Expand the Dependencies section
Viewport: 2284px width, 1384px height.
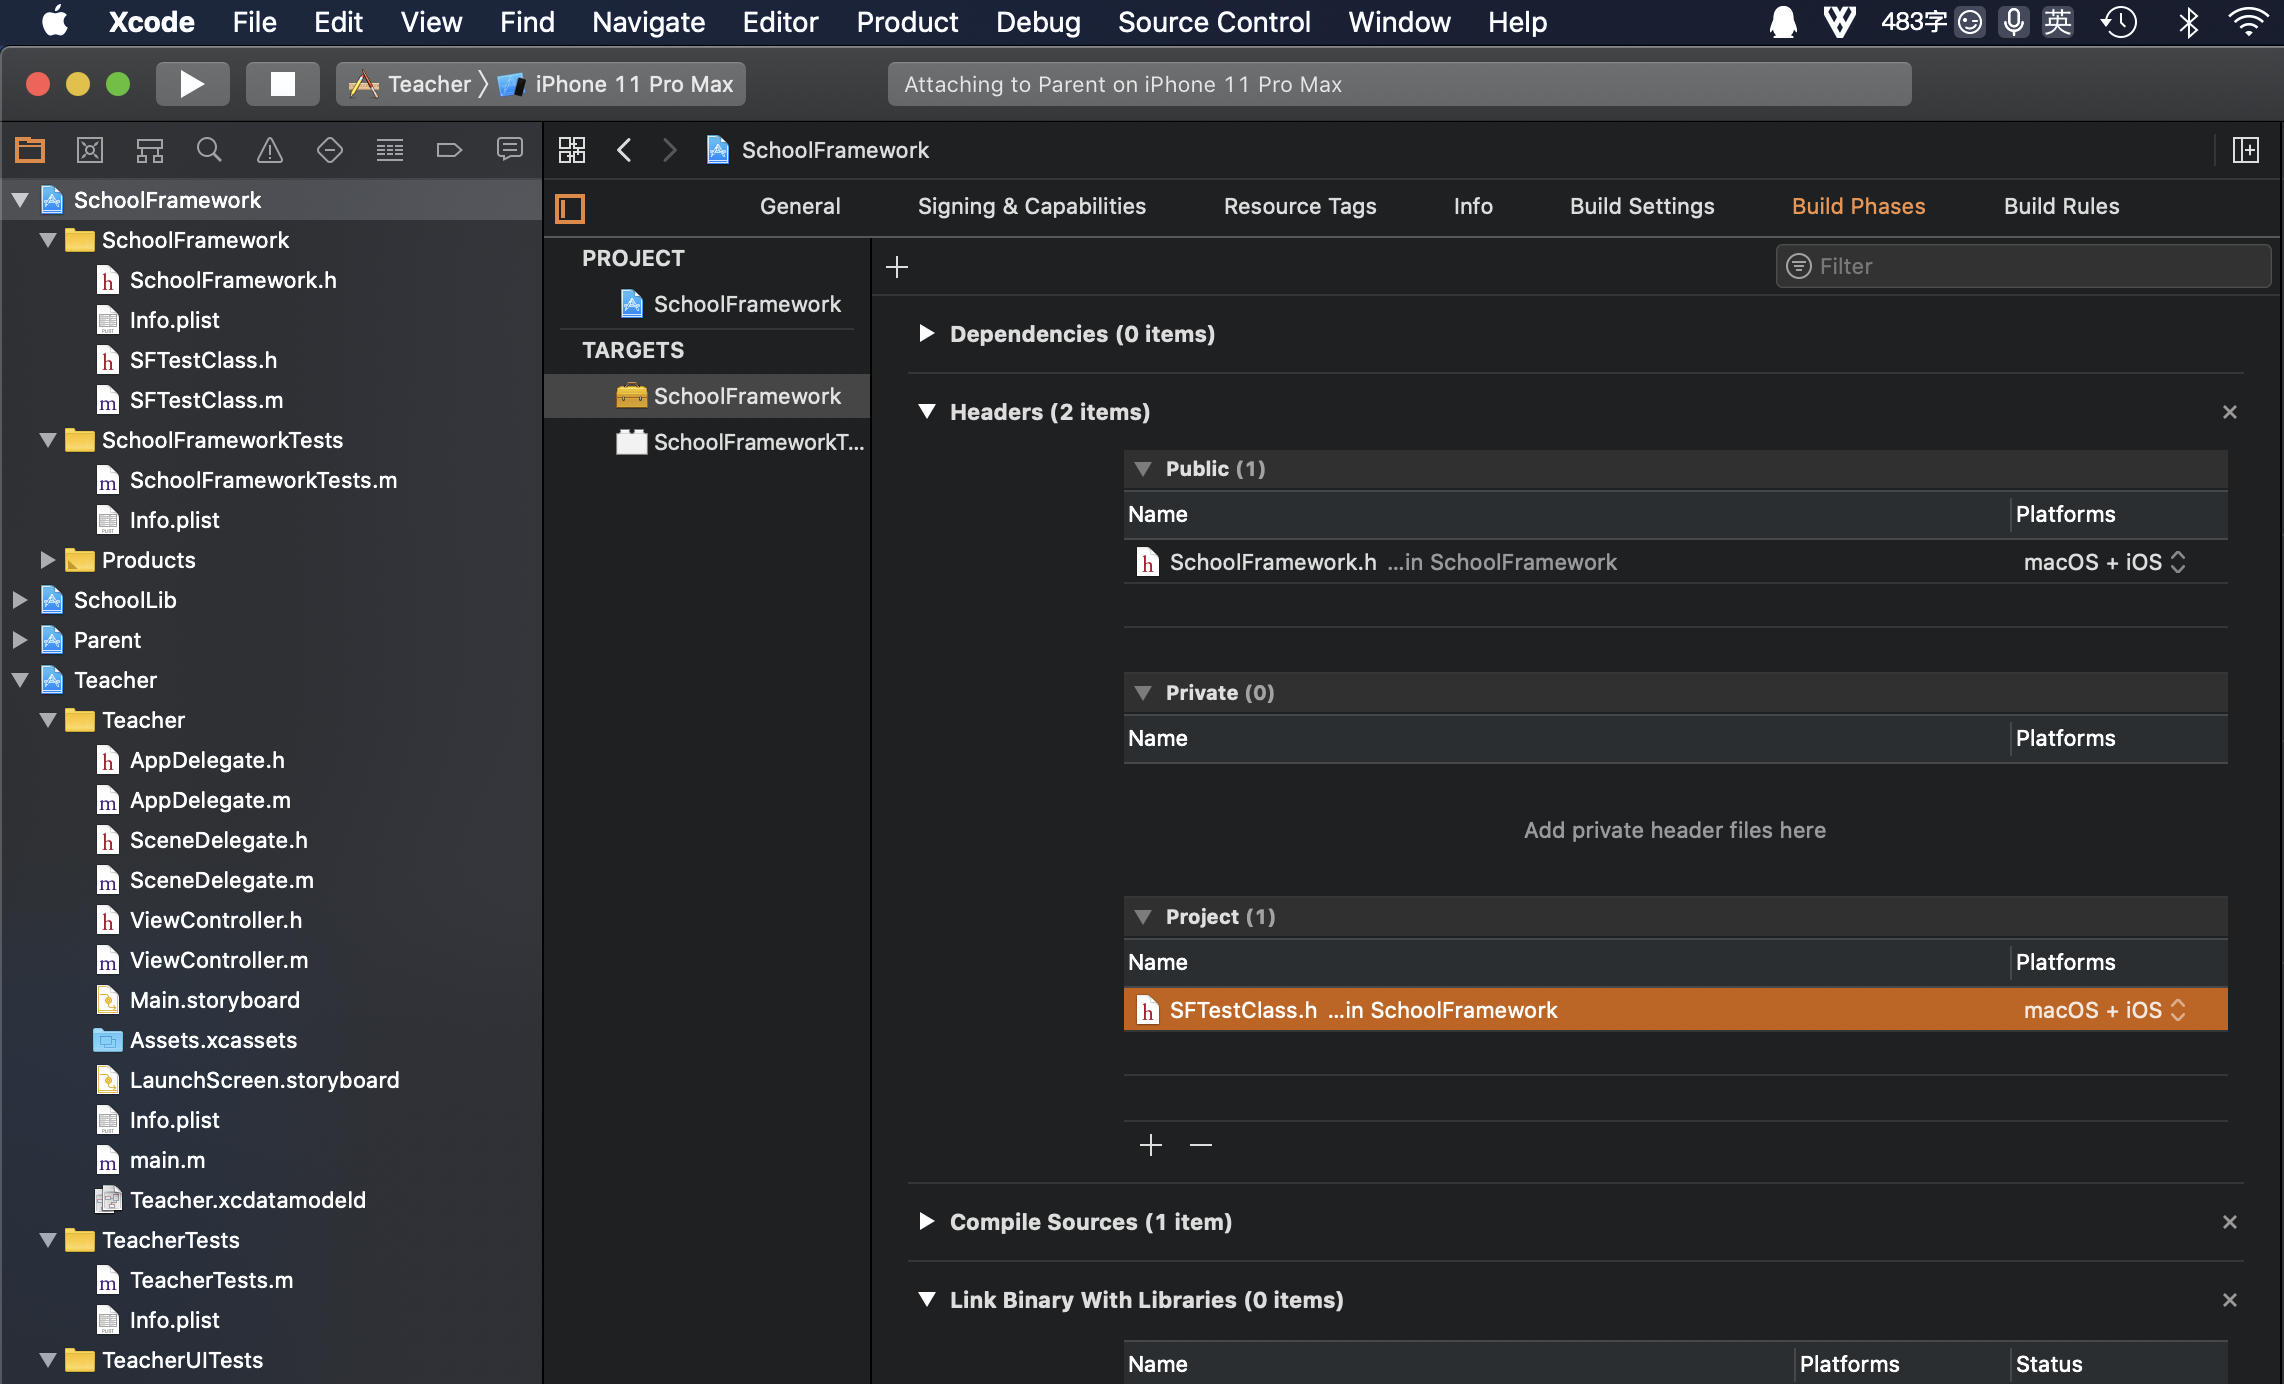point(926,333)
